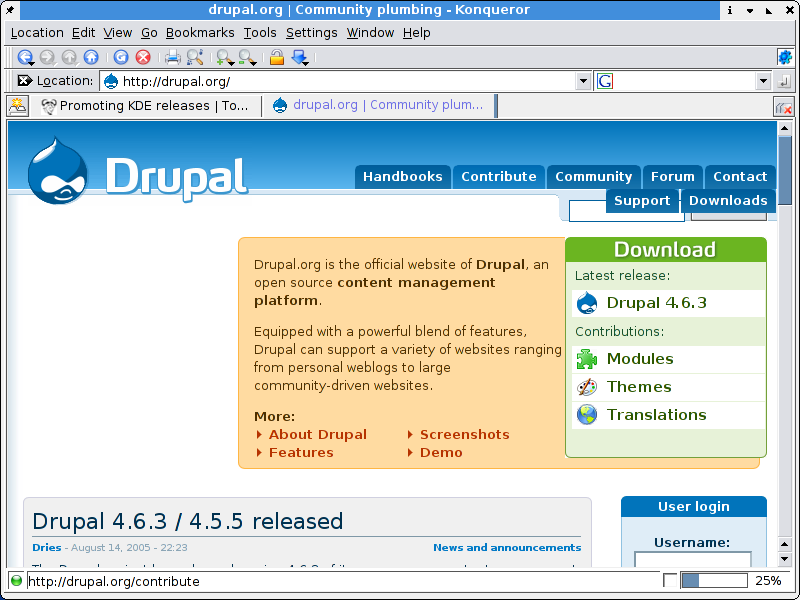Click the author name Dries

click(46, 547)
